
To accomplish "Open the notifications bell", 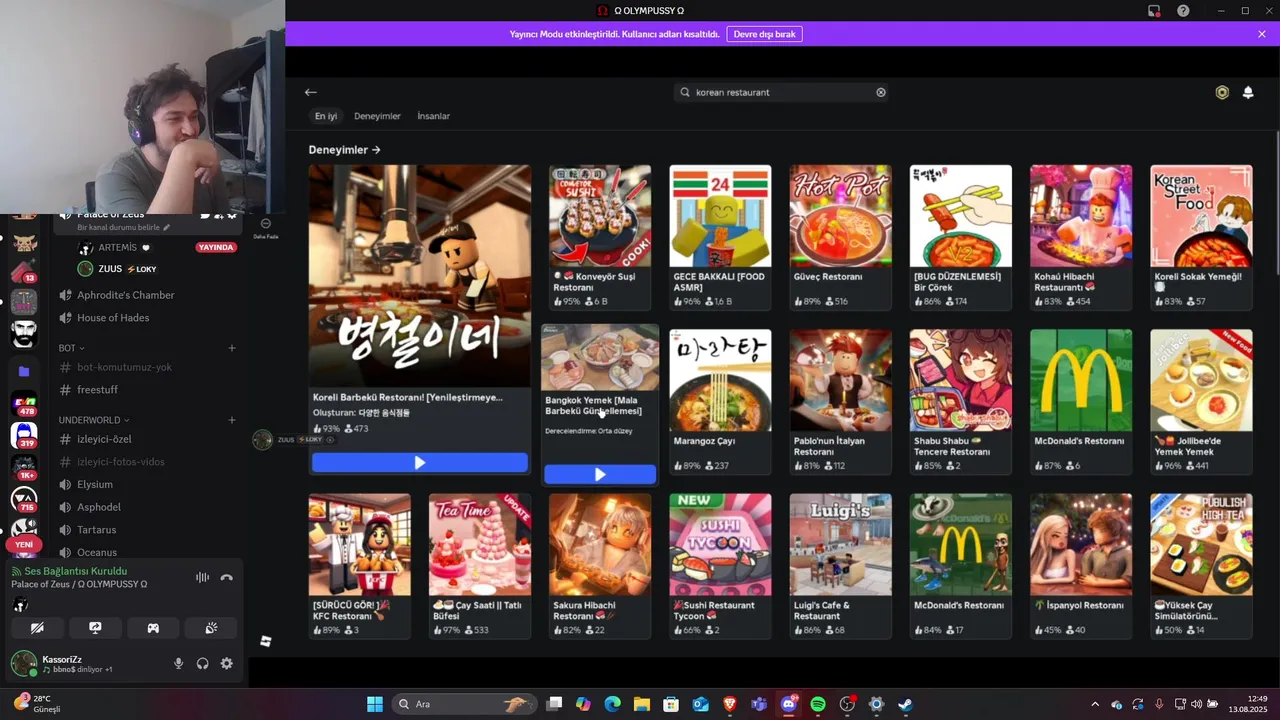I will (1248, 92).
